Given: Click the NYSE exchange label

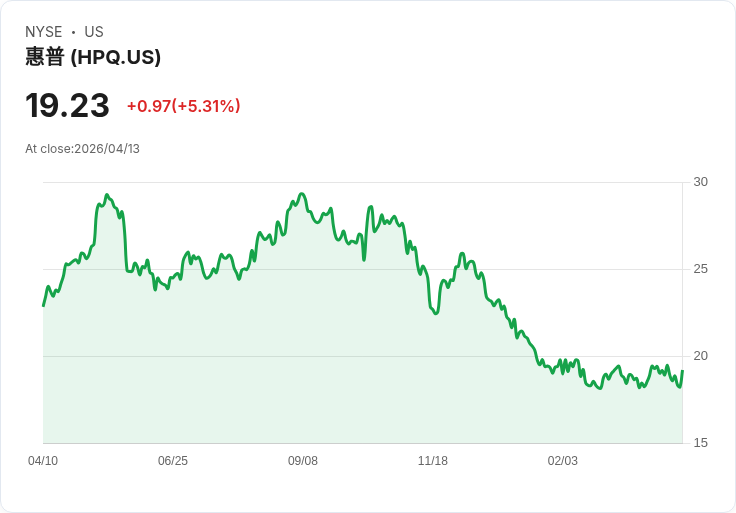Looking at the screenshot, I should tap(44, 32).
